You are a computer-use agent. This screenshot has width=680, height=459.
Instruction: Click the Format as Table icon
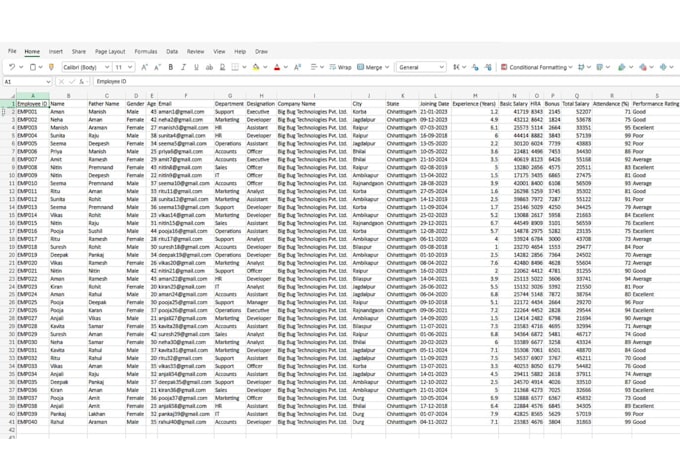pyautogui.click(x=581, y=67)
